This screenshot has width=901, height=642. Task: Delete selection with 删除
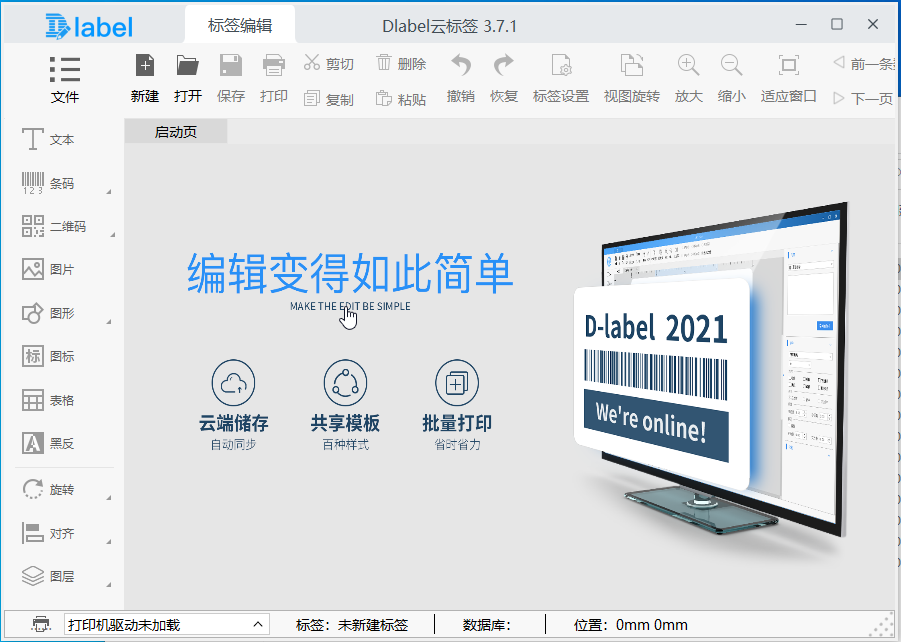(401, 63)
